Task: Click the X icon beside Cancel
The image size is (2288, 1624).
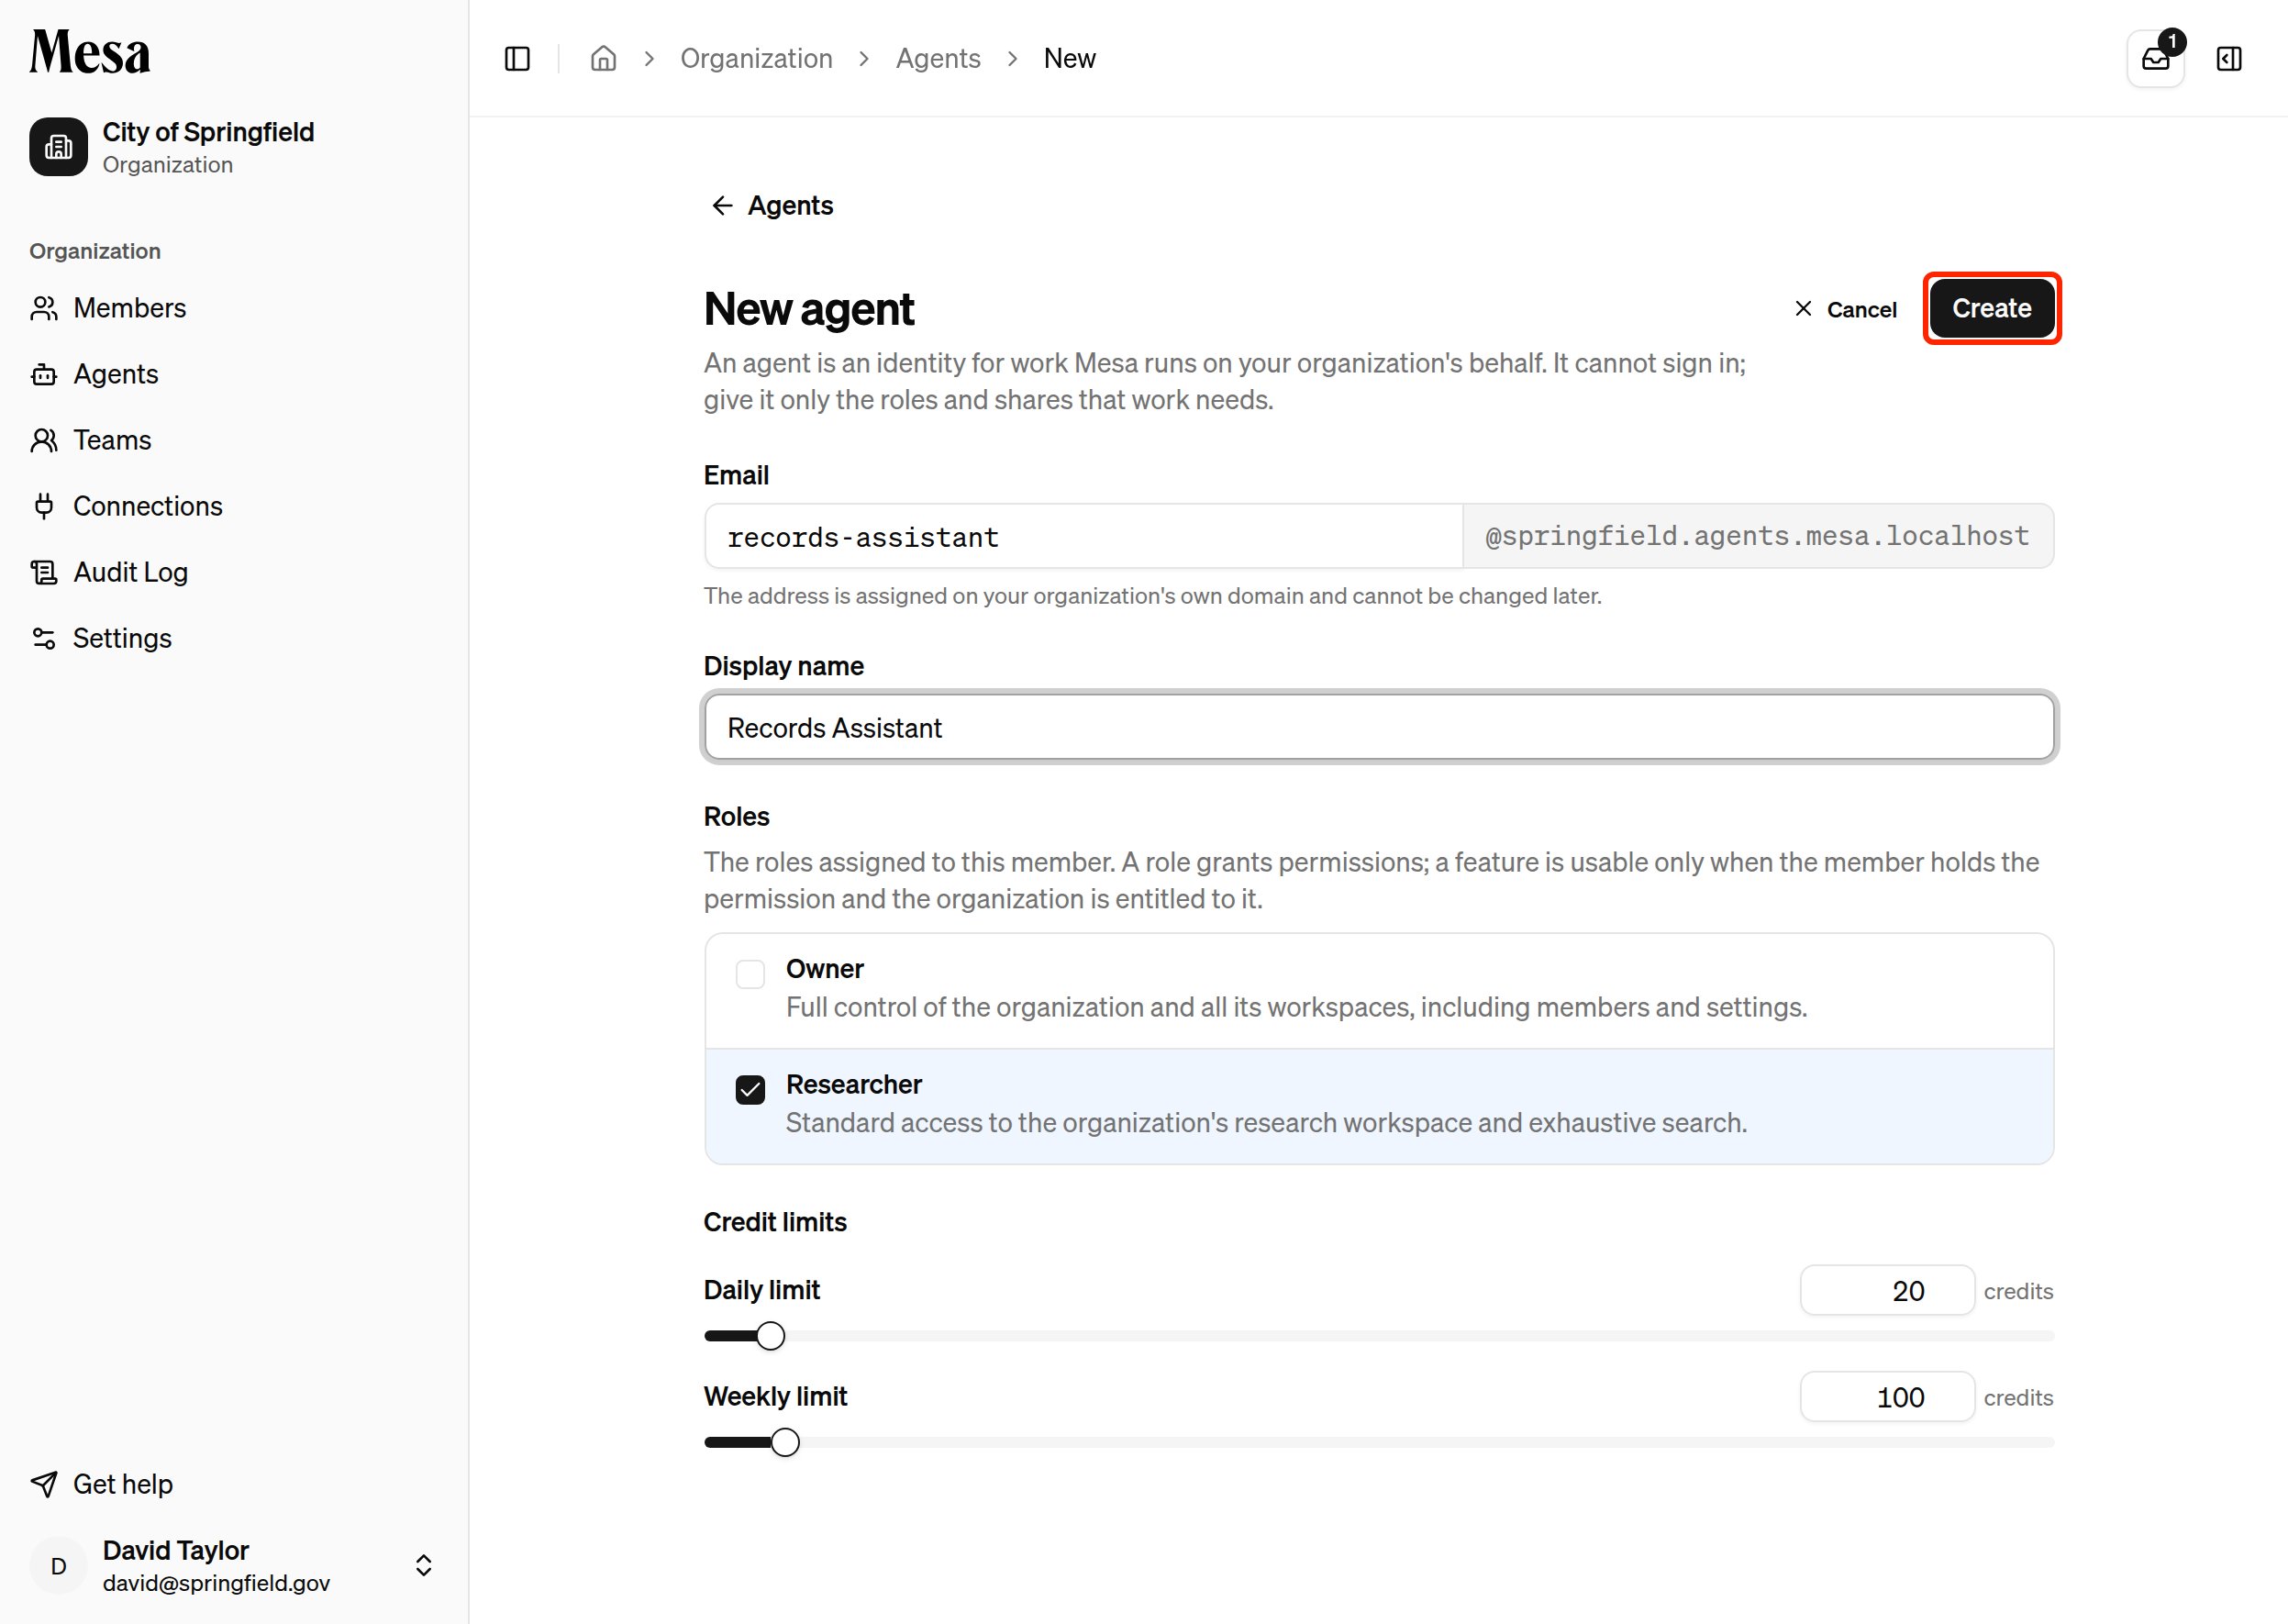Action: point(1803,309)
